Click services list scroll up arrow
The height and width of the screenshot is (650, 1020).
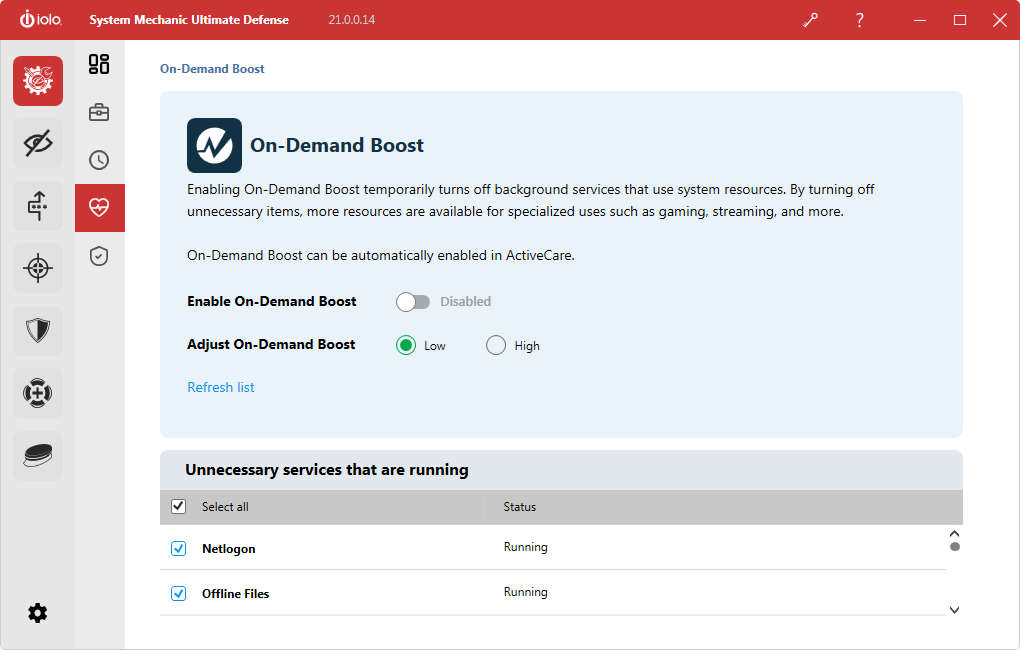[x=954, y=534]
